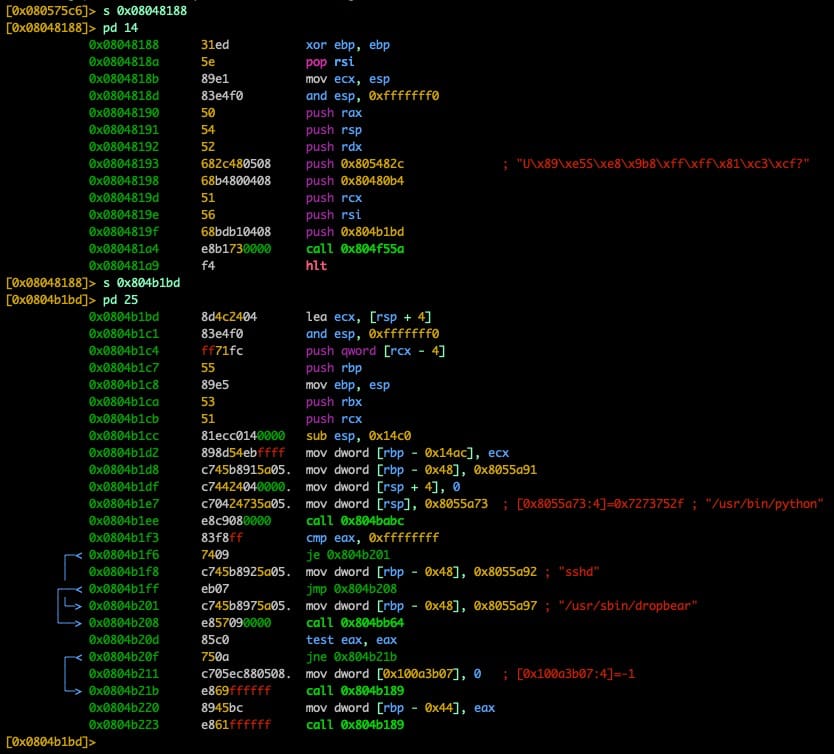Select the "call 0x804babc" instruction

(355, 521)
